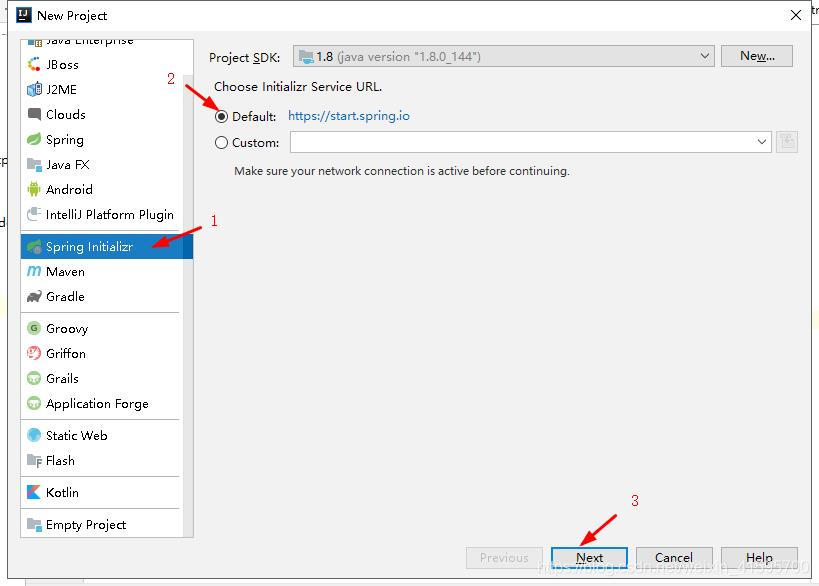The image size is (819, 586).
Task: Click the network connection notice text
Action: (402, 171)
